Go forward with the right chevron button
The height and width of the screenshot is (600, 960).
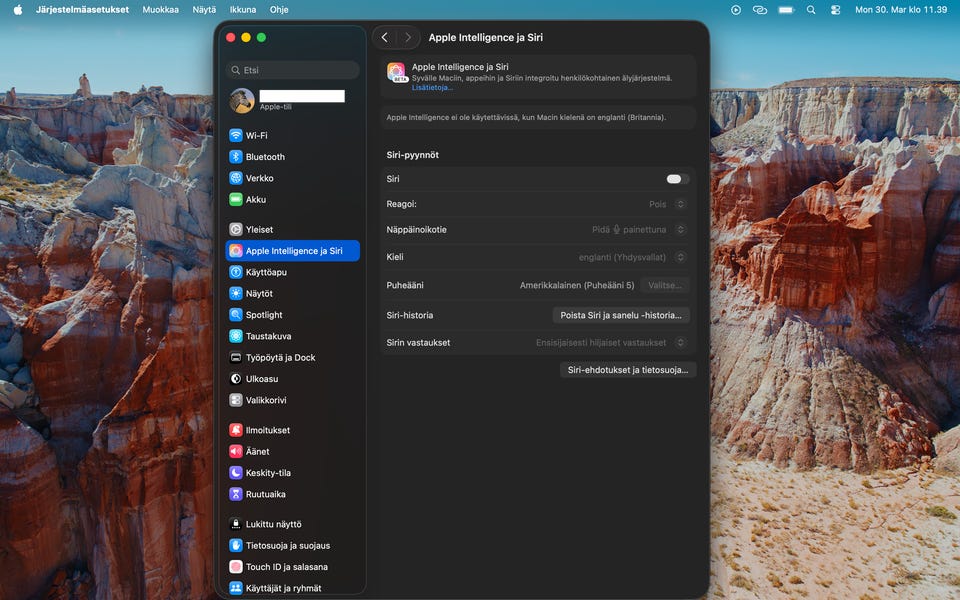tap(408, 37)
